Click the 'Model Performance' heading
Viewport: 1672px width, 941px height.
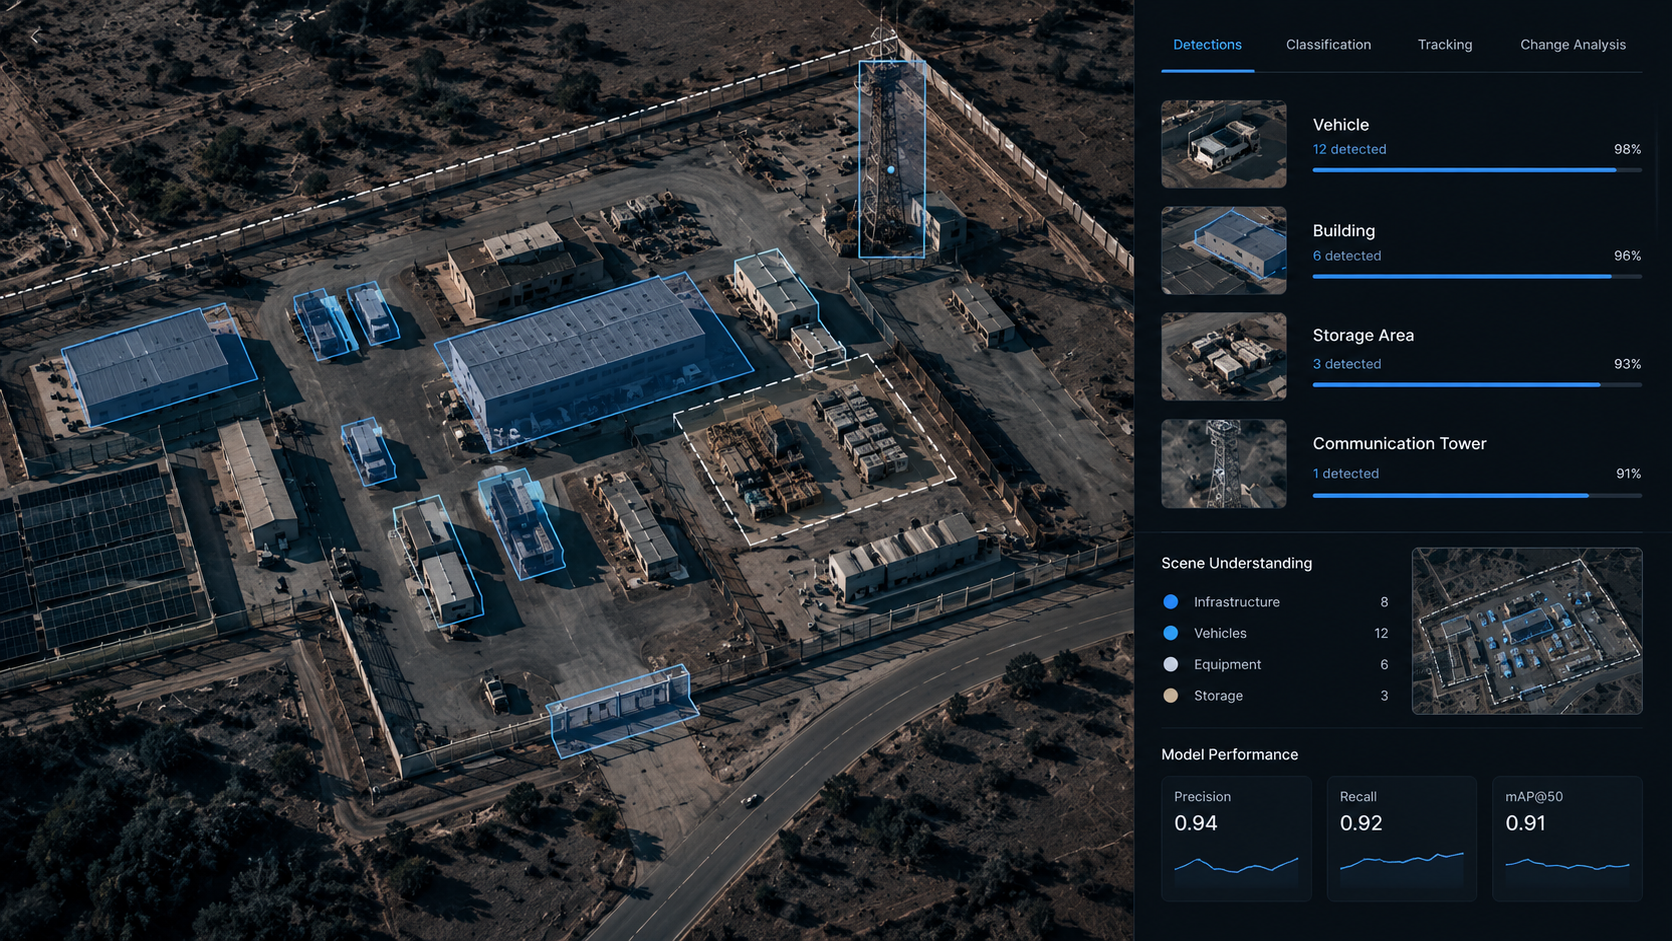(1229, 754)
